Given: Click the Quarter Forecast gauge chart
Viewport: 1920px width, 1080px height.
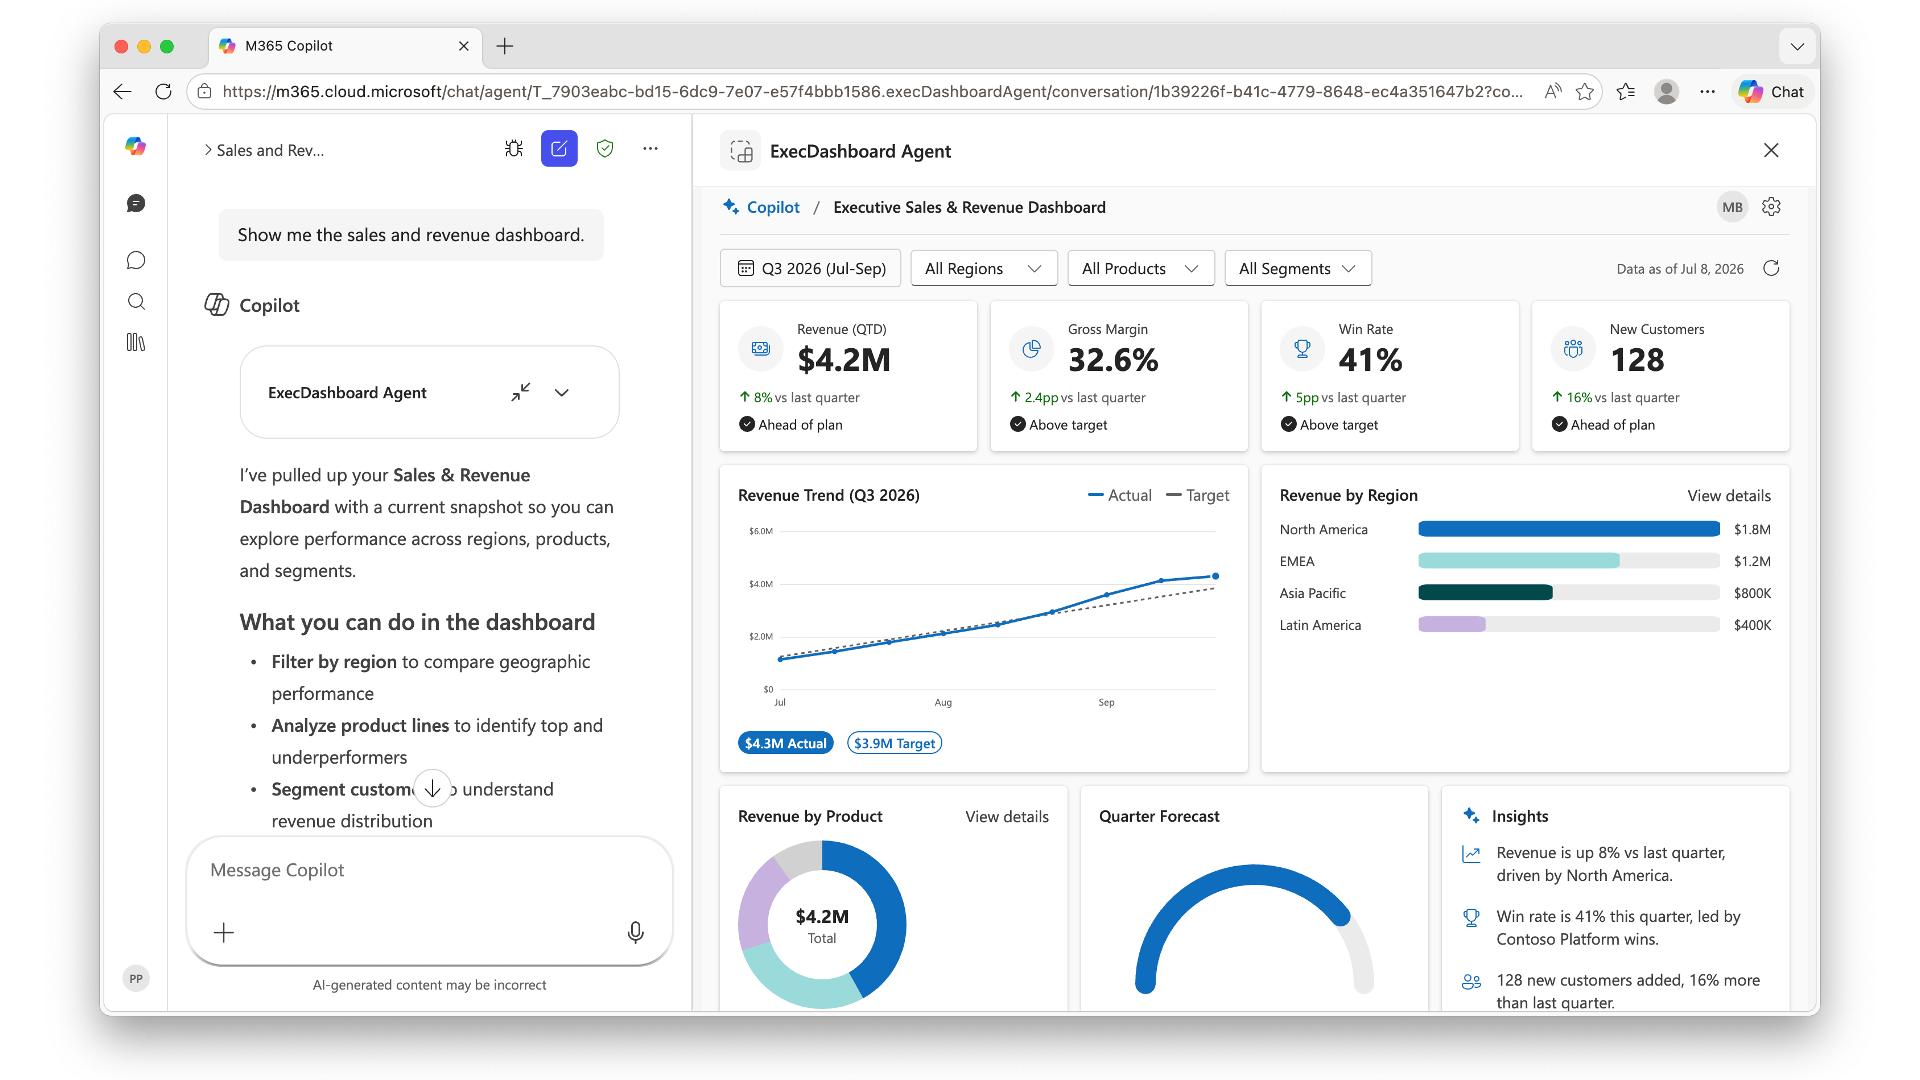Looking at the screenshot, I should coord(1254,930).
